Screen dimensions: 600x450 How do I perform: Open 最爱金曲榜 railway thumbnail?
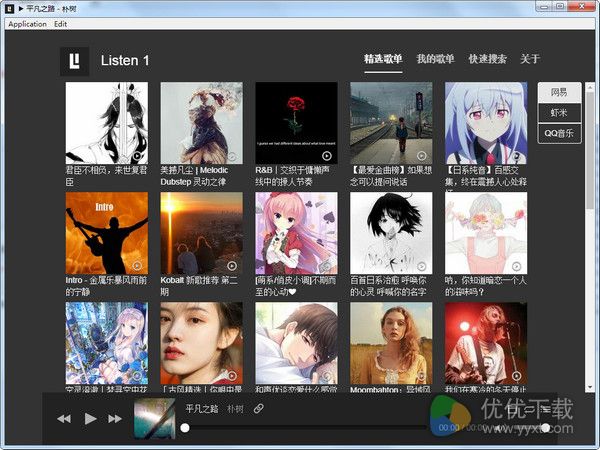pyautogui.click(x=391, y=123)
